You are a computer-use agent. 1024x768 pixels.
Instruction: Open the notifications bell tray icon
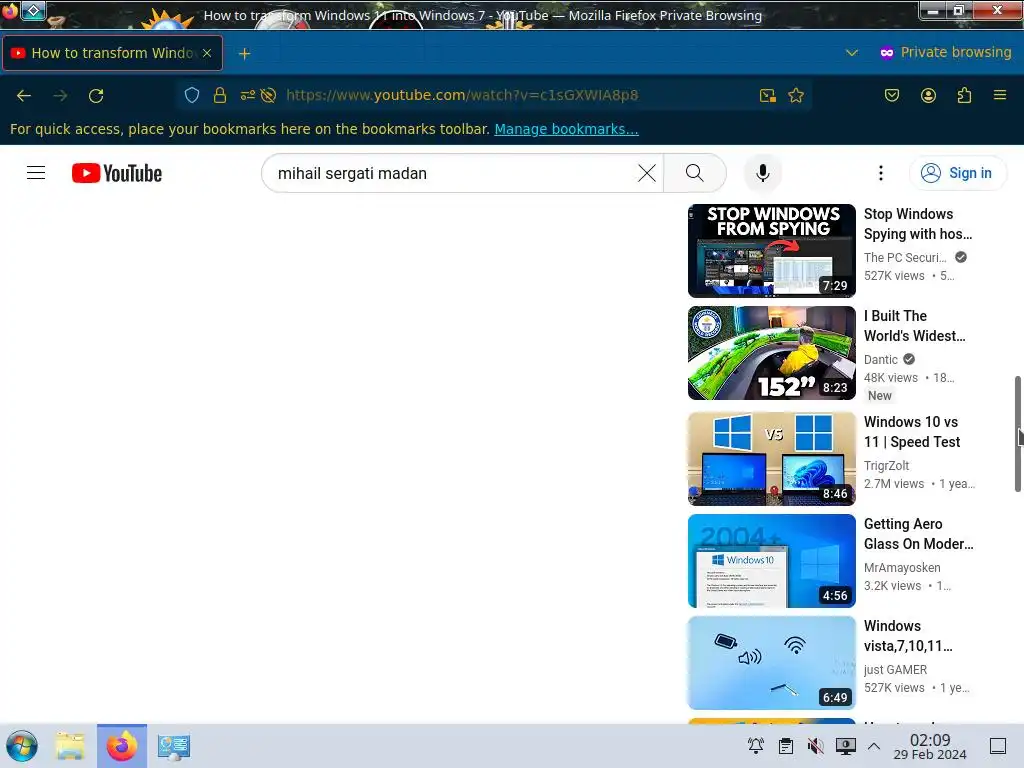756,746
